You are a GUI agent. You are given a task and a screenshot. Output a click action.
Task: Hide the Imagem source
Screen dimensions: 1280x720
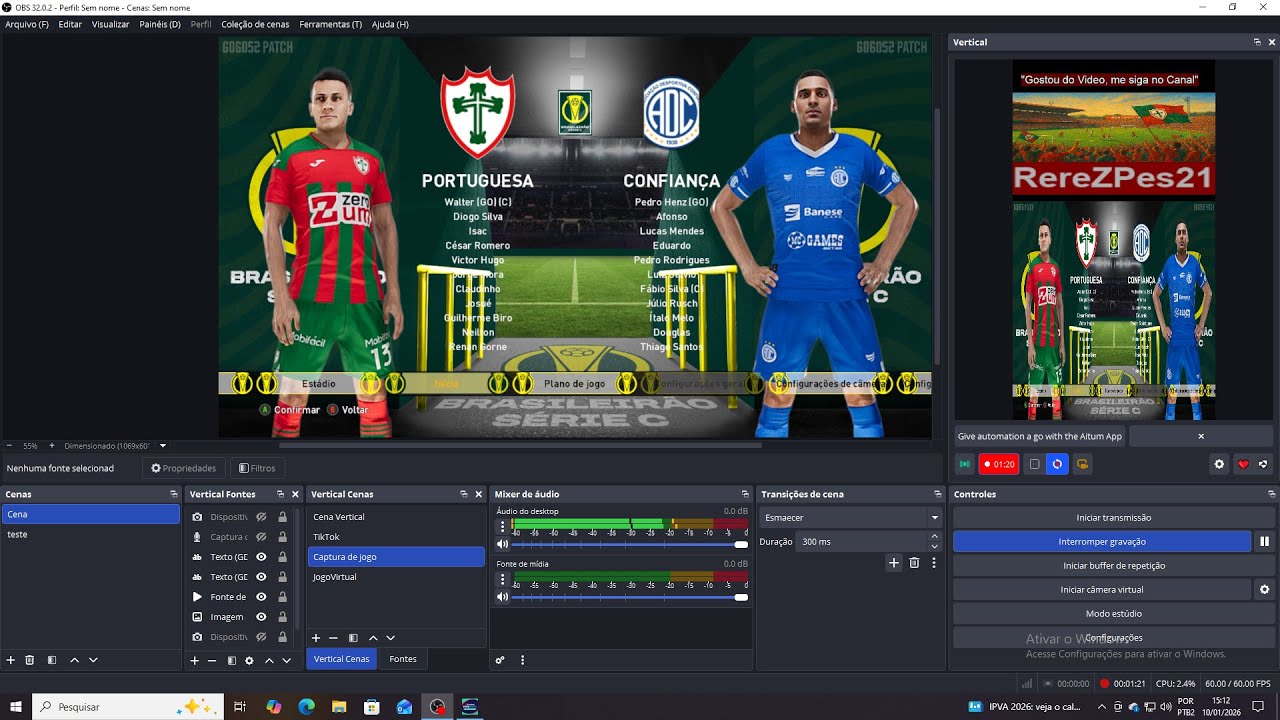[261, 617]
